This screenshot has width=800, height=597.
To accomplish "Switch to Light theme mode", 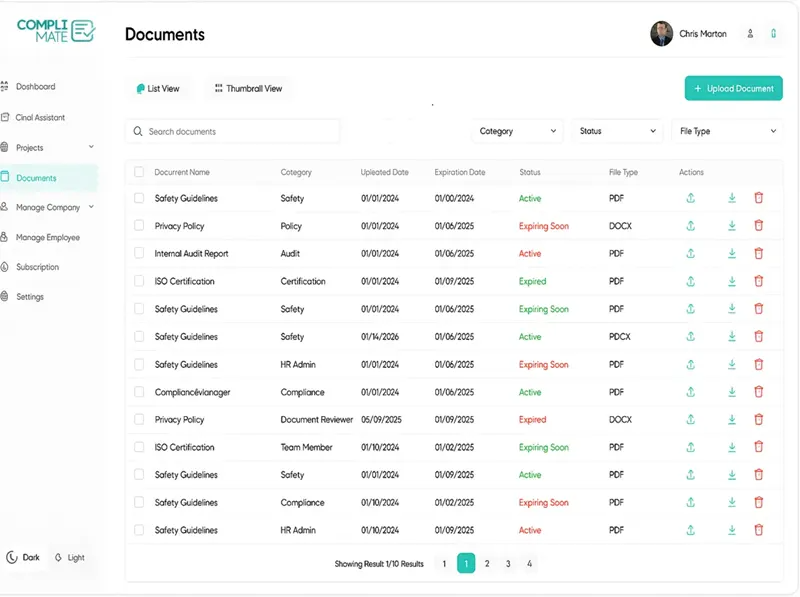I will pos(70,557).
